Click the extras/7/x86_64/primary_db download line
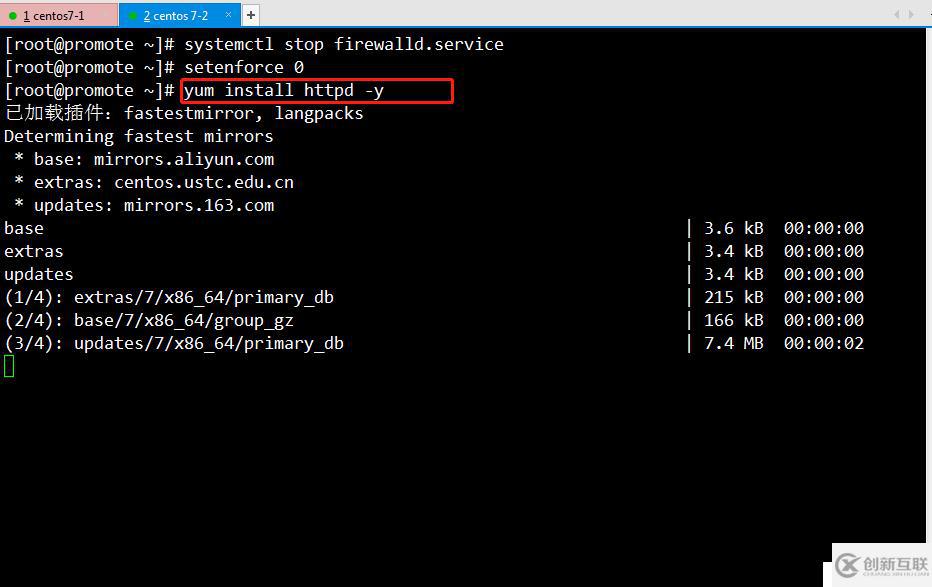This screenshot has width=932, height=587. [x=203, y=297]
